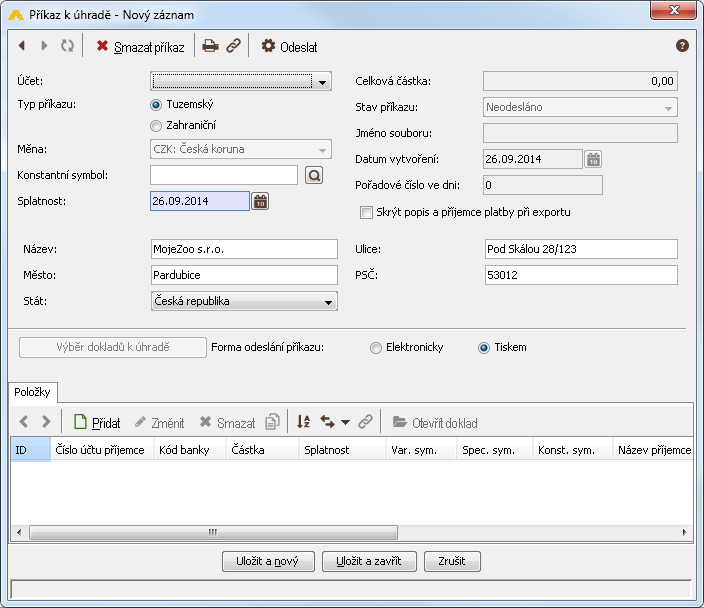This screenshot has height=608, width=704.
Task: Click the chain link icon in top toolbar
Action: (233, 46)
